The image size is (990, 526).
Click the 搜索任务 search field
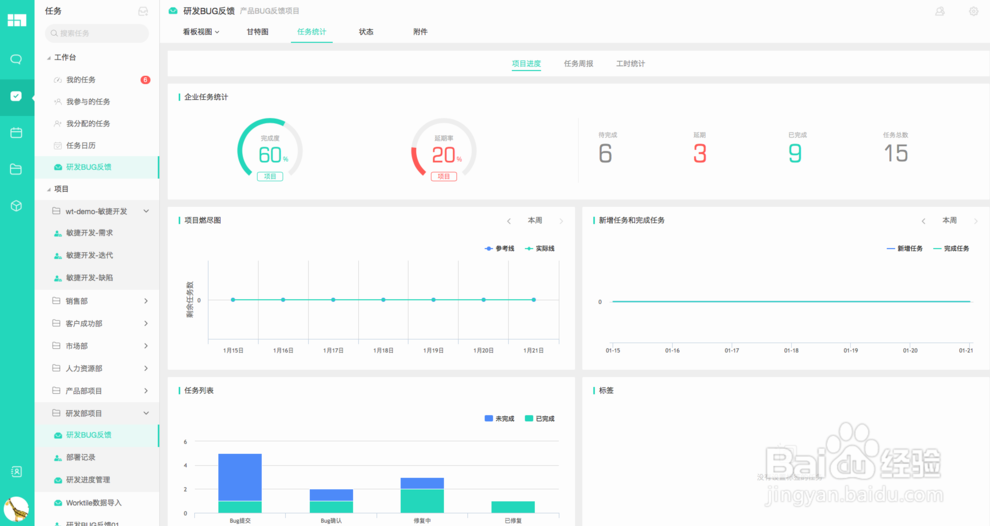point(97,33)
